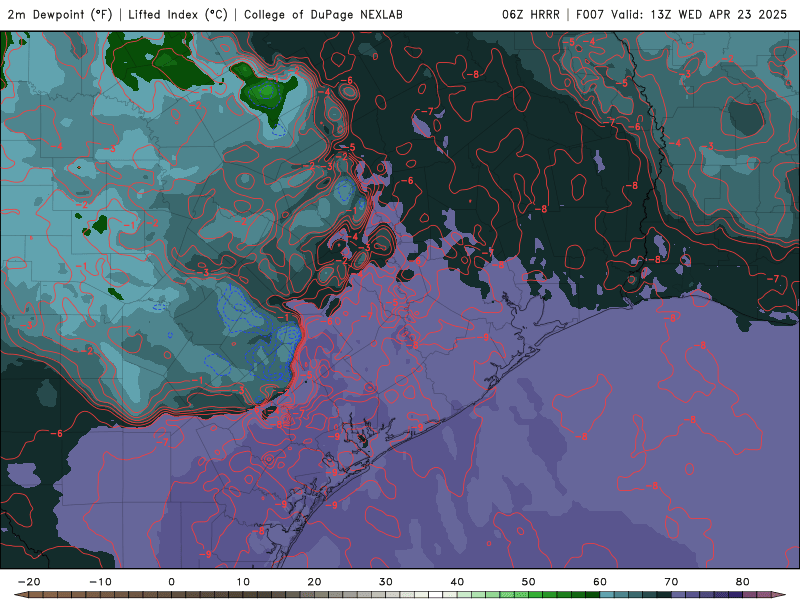Click the 10 label on the color scale
This screenshot has width=800, height=600.
pos(243,582)
